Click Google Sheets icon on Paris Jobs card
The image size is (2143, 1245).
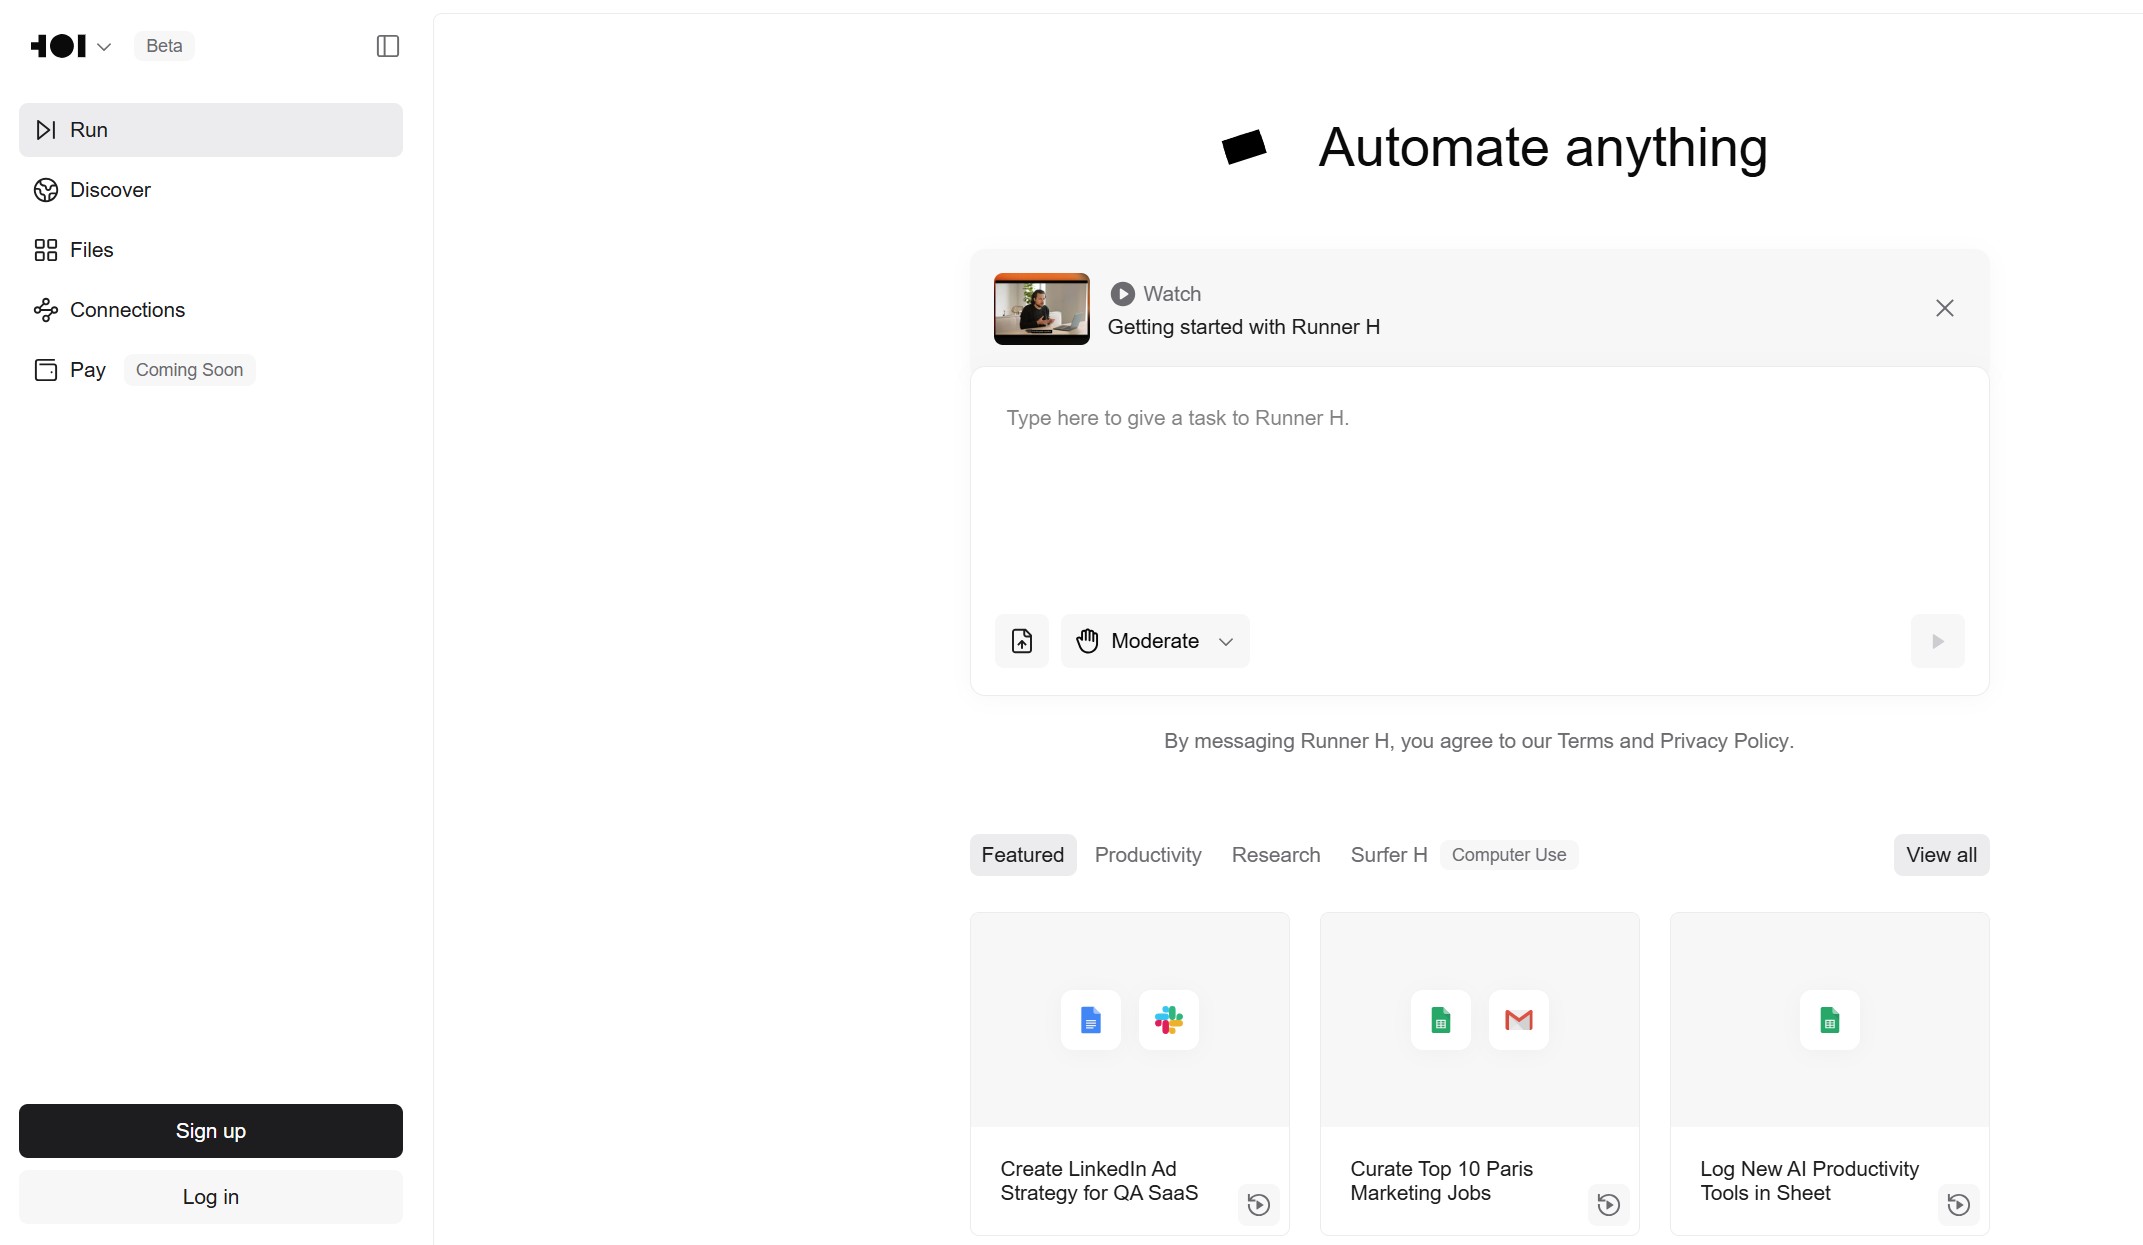[1441, 1020]
